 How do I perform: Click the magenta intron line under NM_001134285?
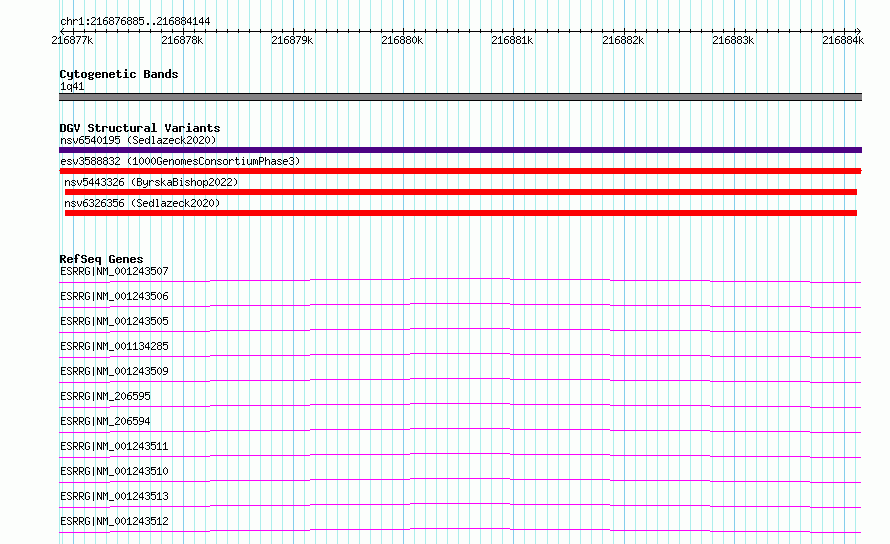point(460,354)
